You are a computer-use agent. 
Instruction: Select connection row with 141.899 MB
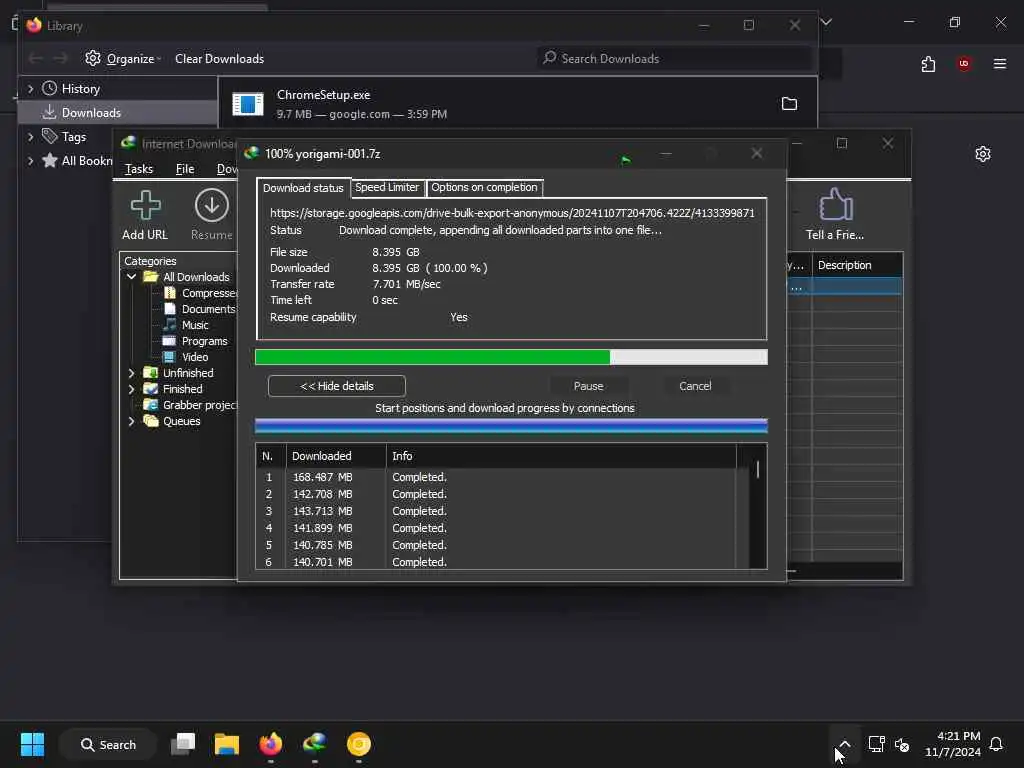pyautogui.click(x=496, y=528)
